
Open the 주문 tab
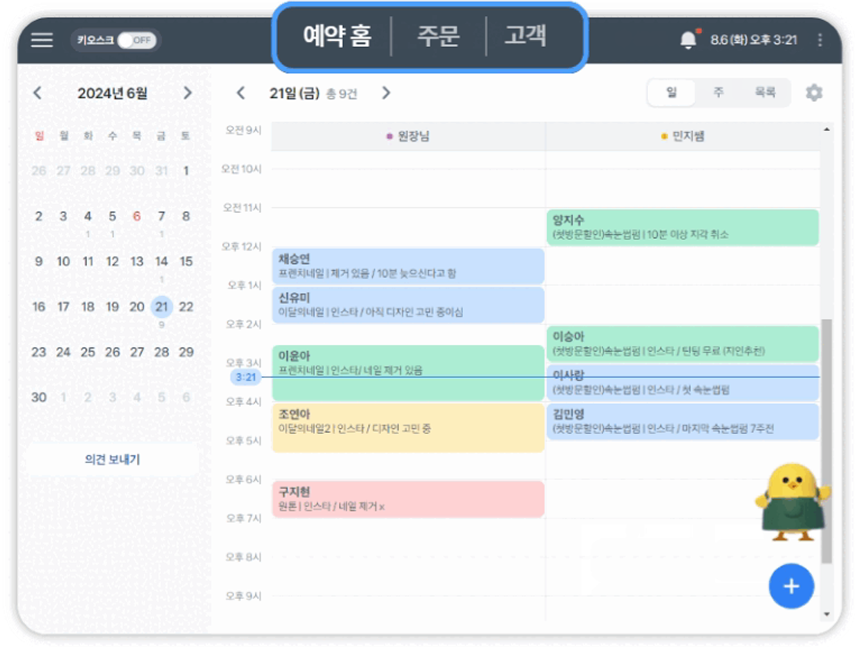(x=437, y=37)
